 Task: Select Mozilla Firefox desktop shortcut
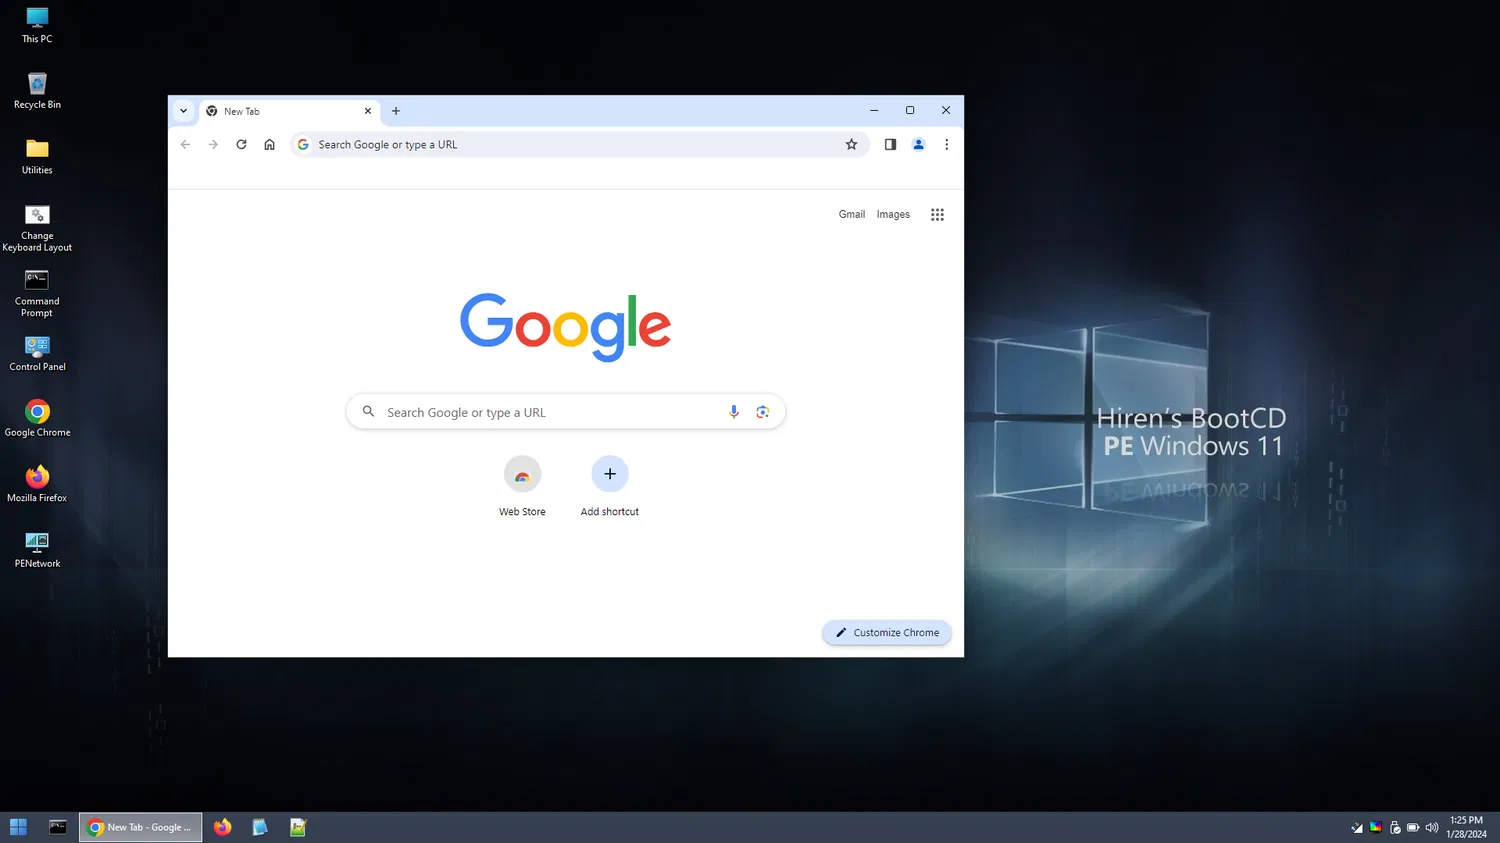pyautogui.click(x=37, y=484)
